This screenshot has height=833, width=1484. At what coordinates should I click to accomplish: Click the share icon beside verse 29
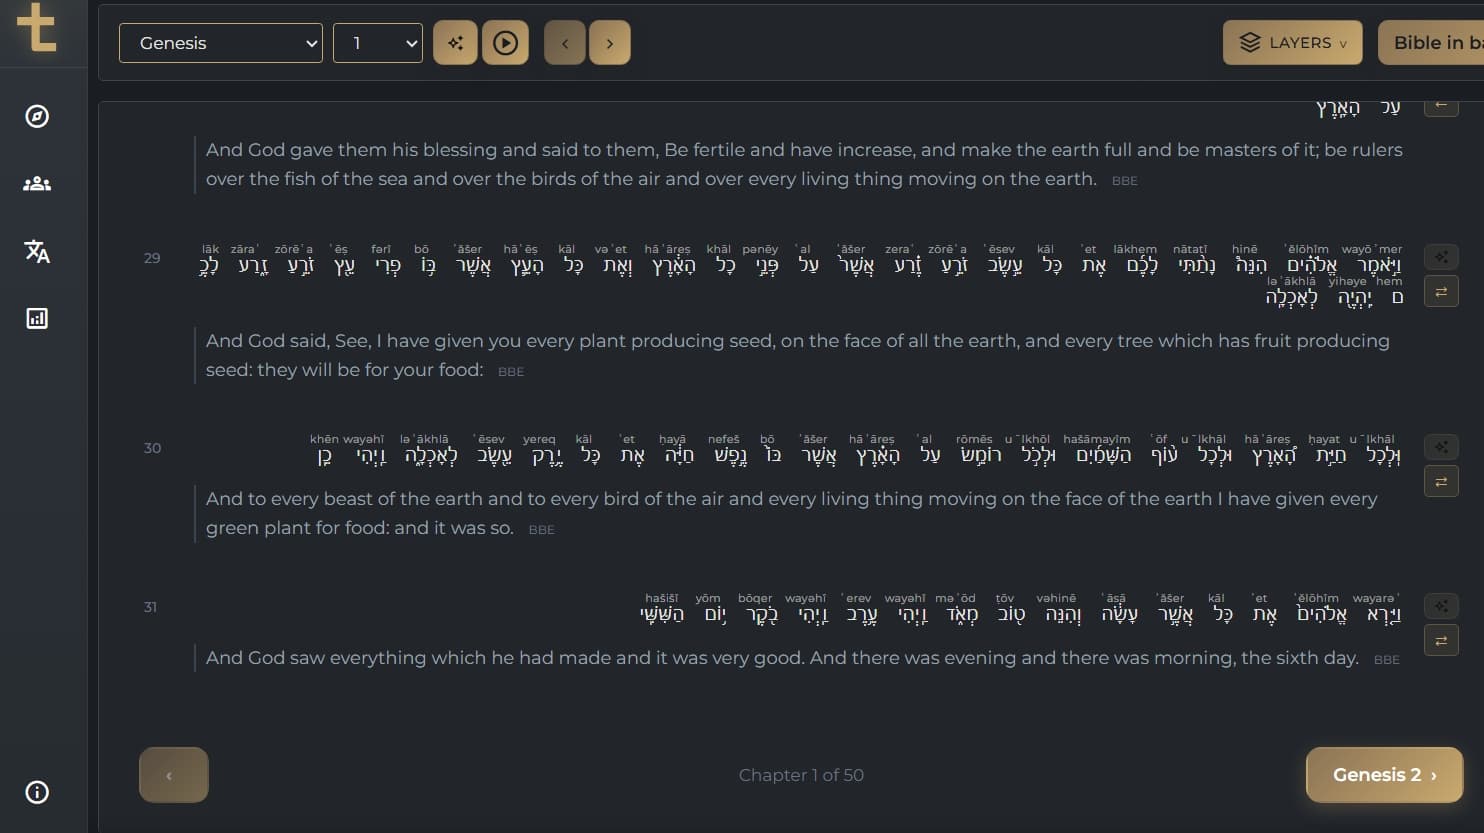click(x=1441, y=257)
